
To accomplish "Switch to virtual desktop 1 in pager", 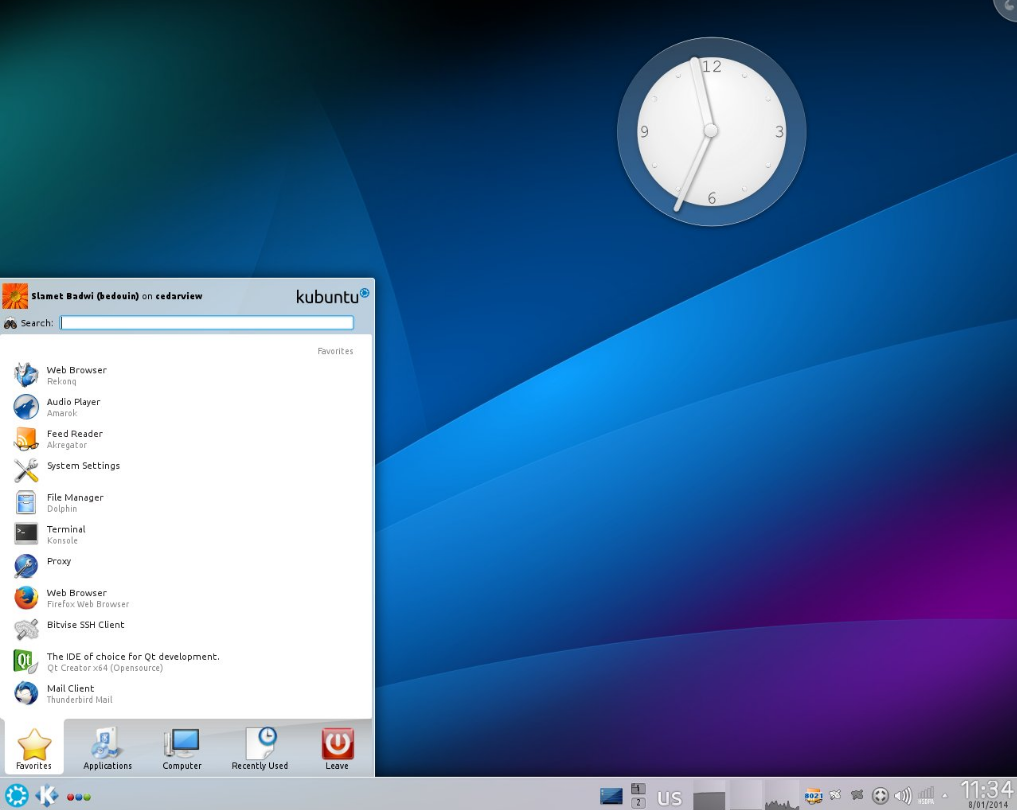I will click(x=638, y=789).
